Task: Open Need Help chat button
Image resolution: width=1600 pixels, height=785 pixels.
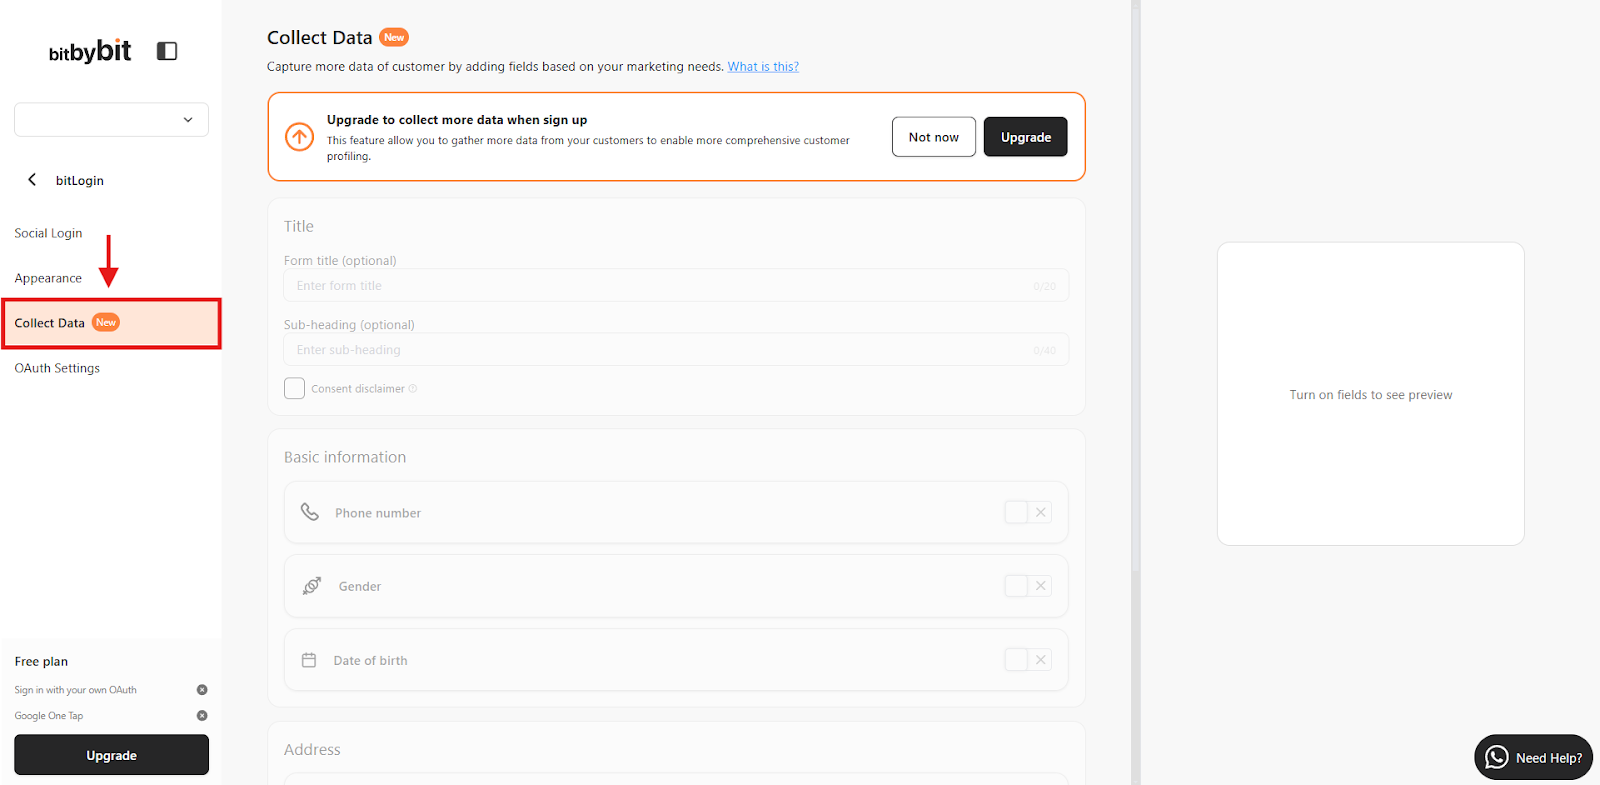Action: (x=1533, y=757)
